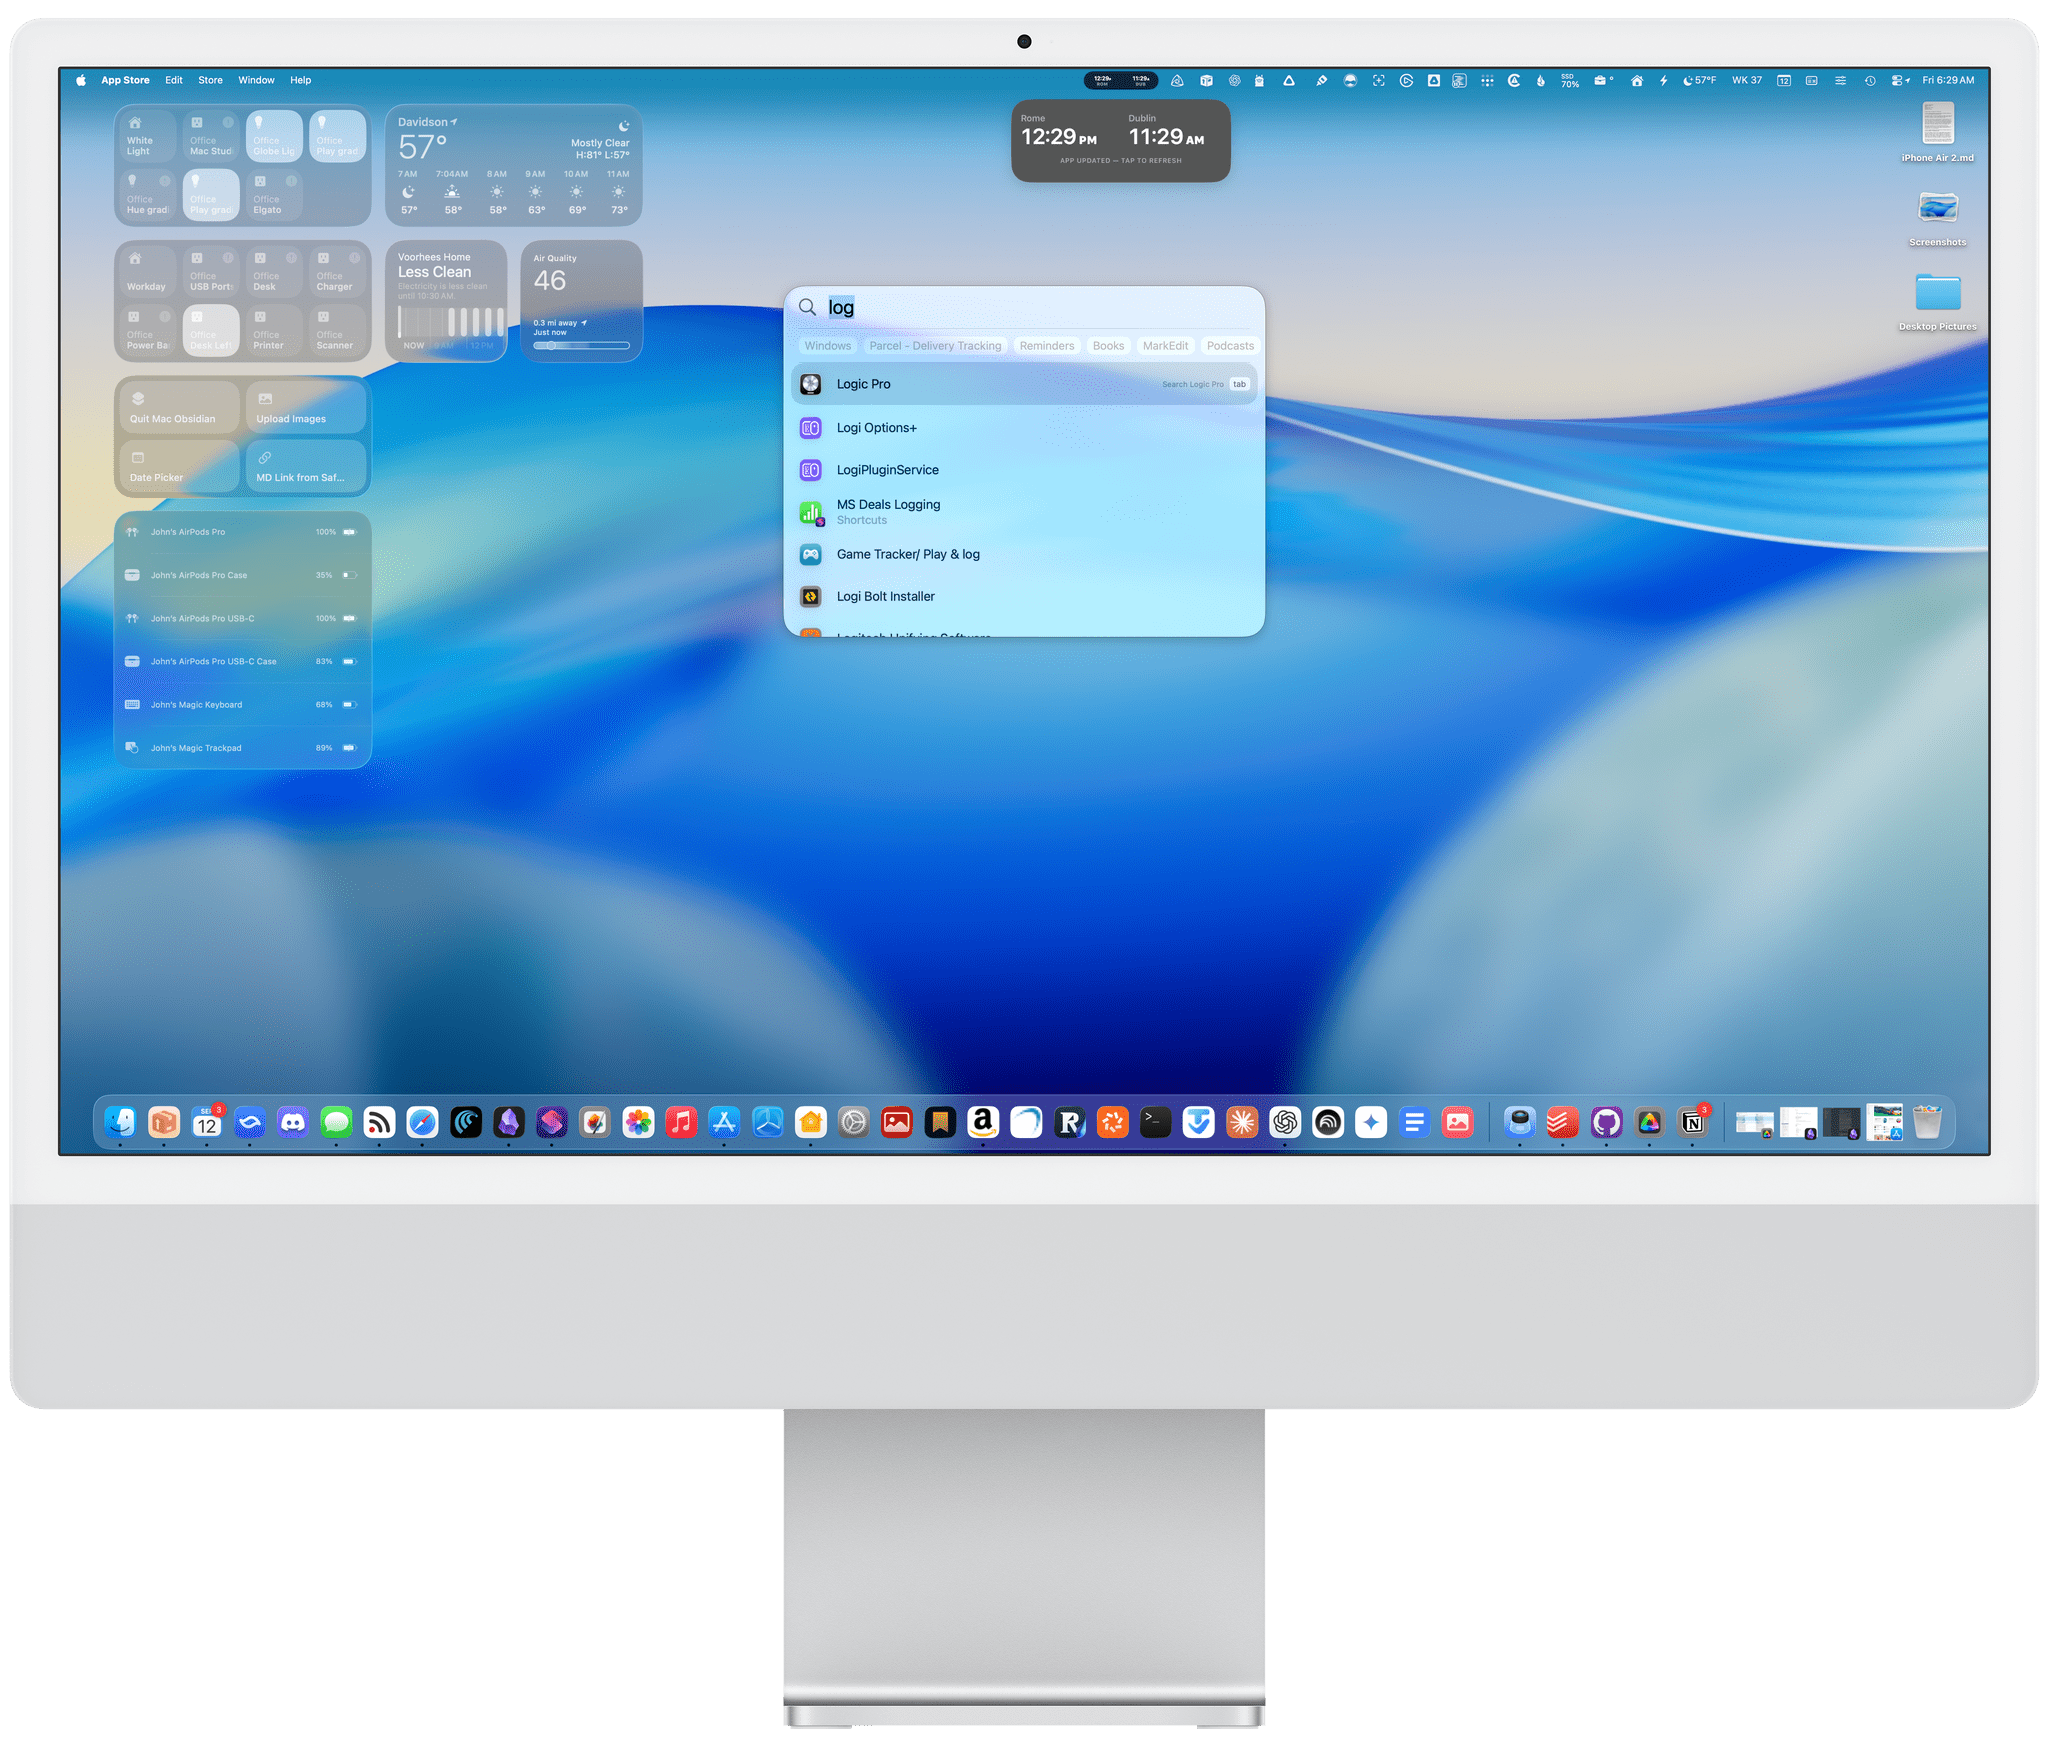Filter results by Reminders
The width and height of the screenshot is (2048, 1738).
(x=1046, y=346)
